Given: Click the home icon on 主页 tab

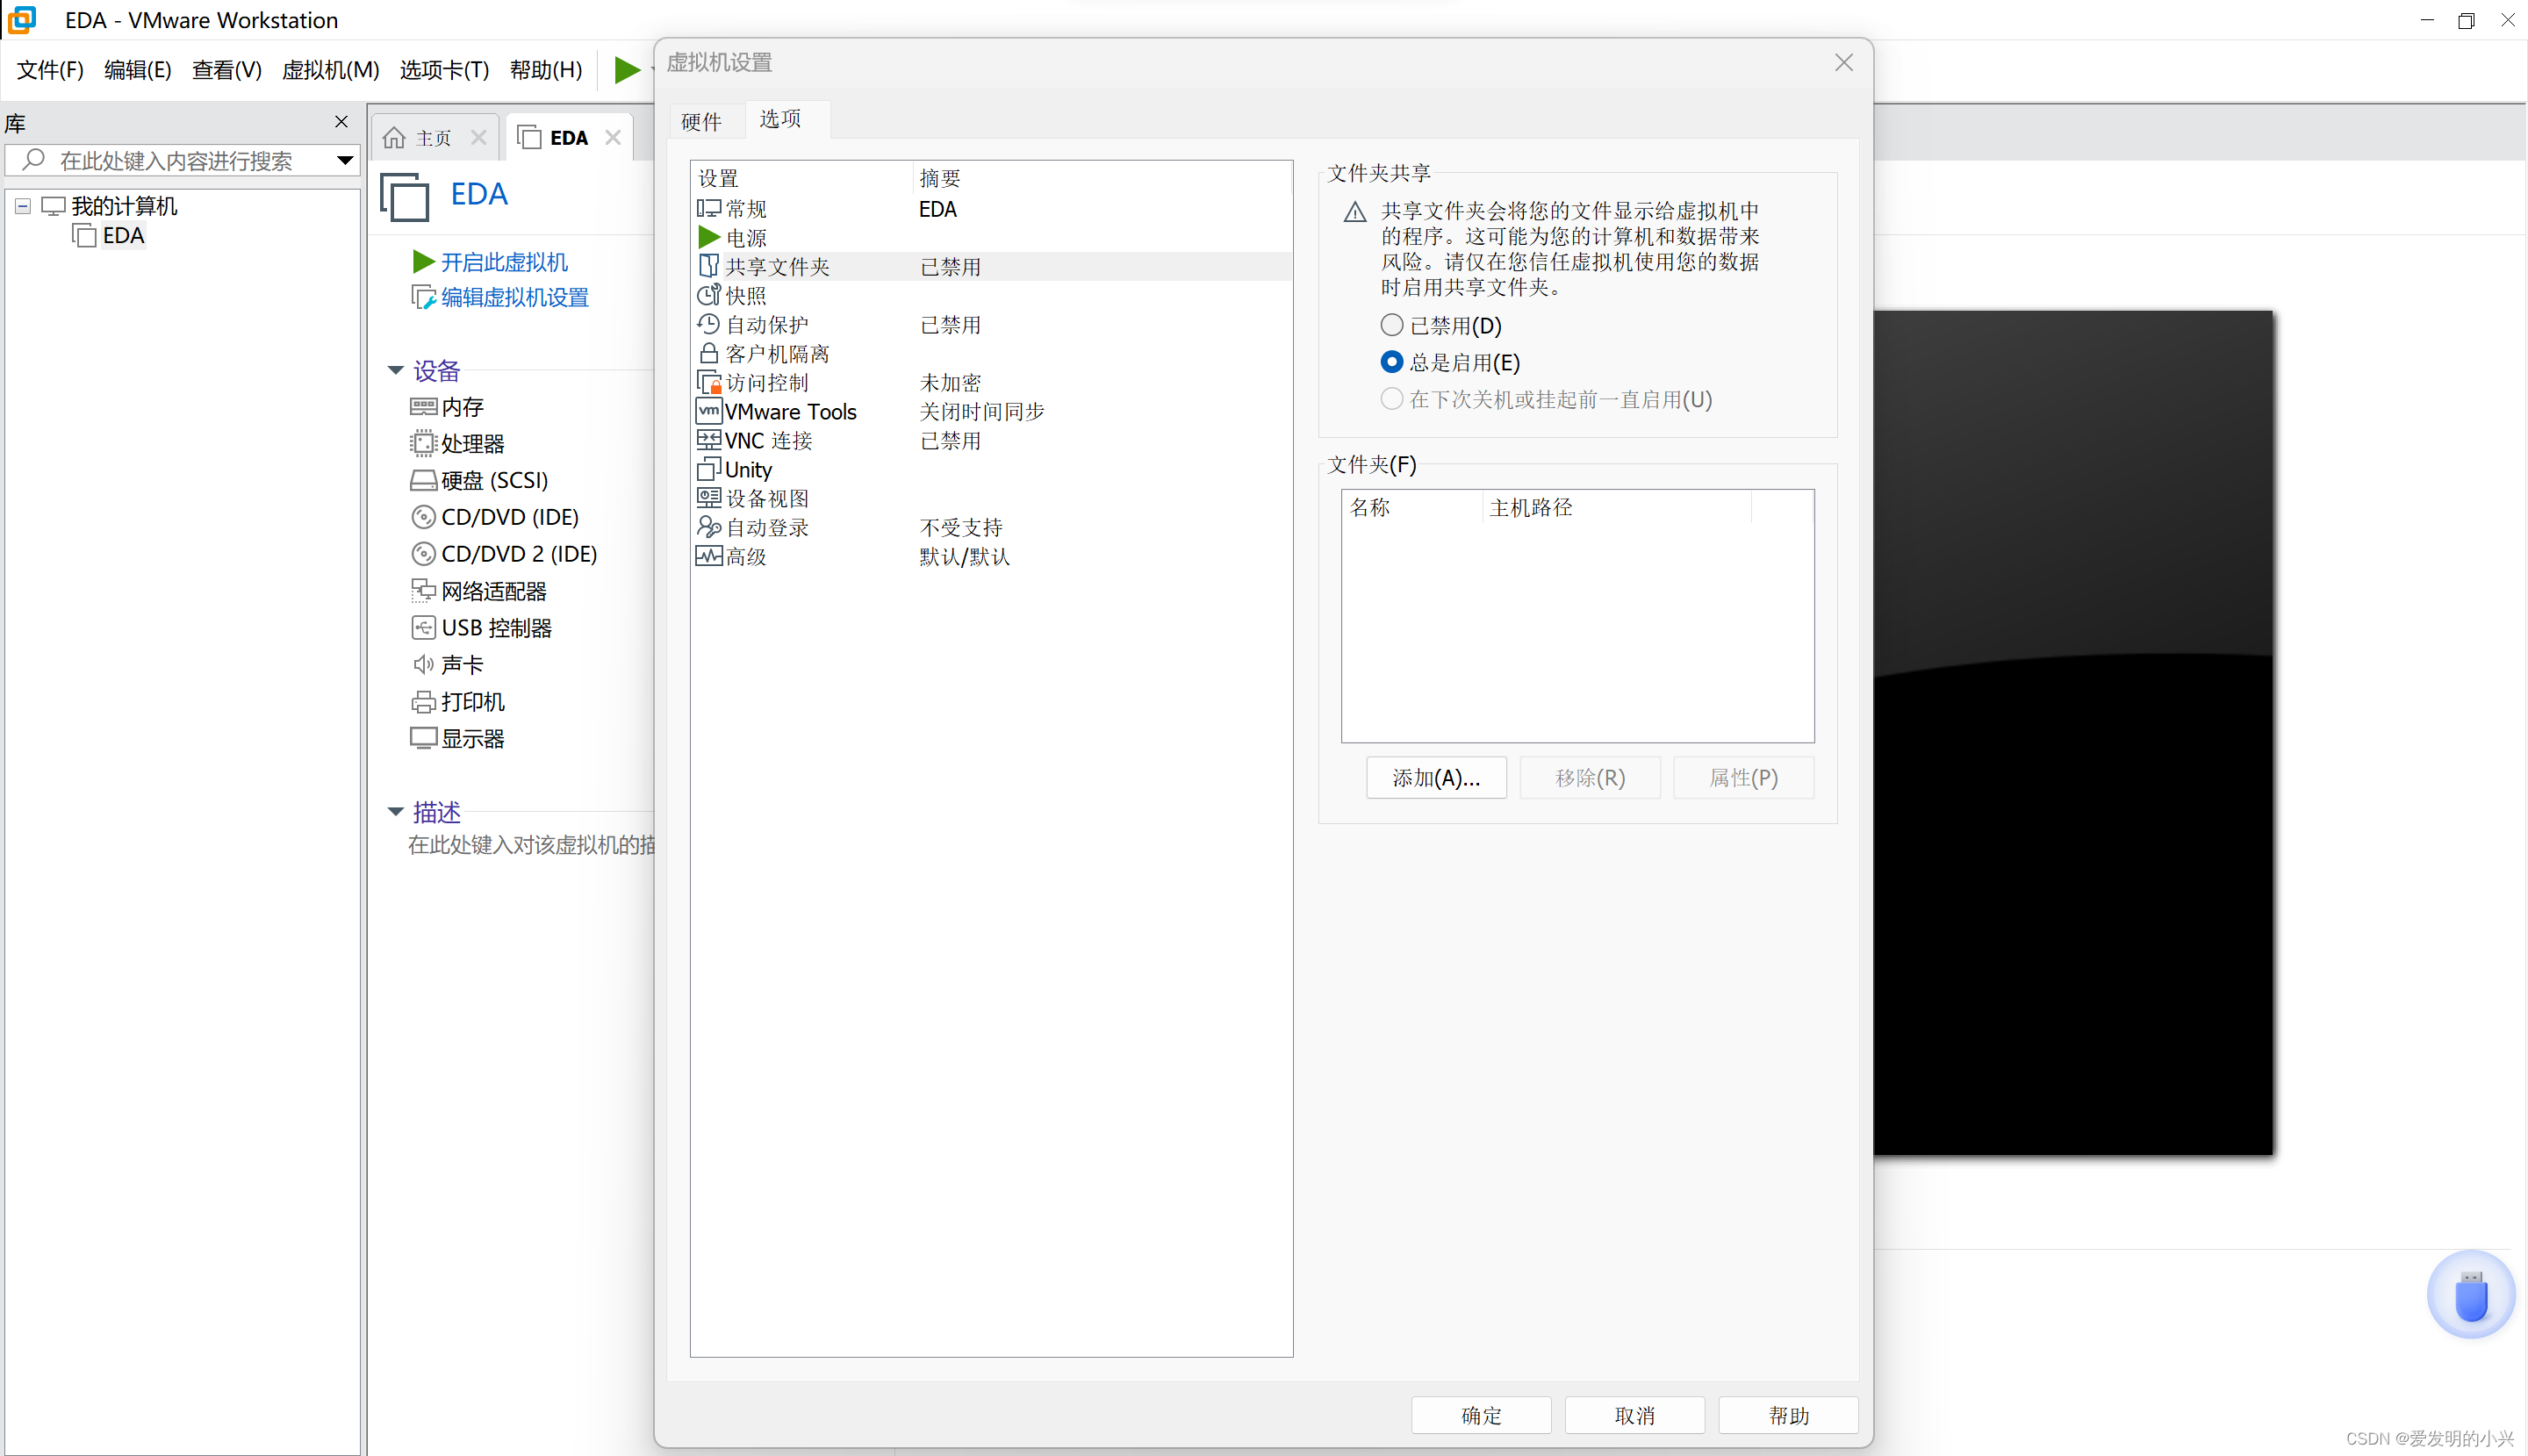Looking at the screenshot, I should [394, 138].
